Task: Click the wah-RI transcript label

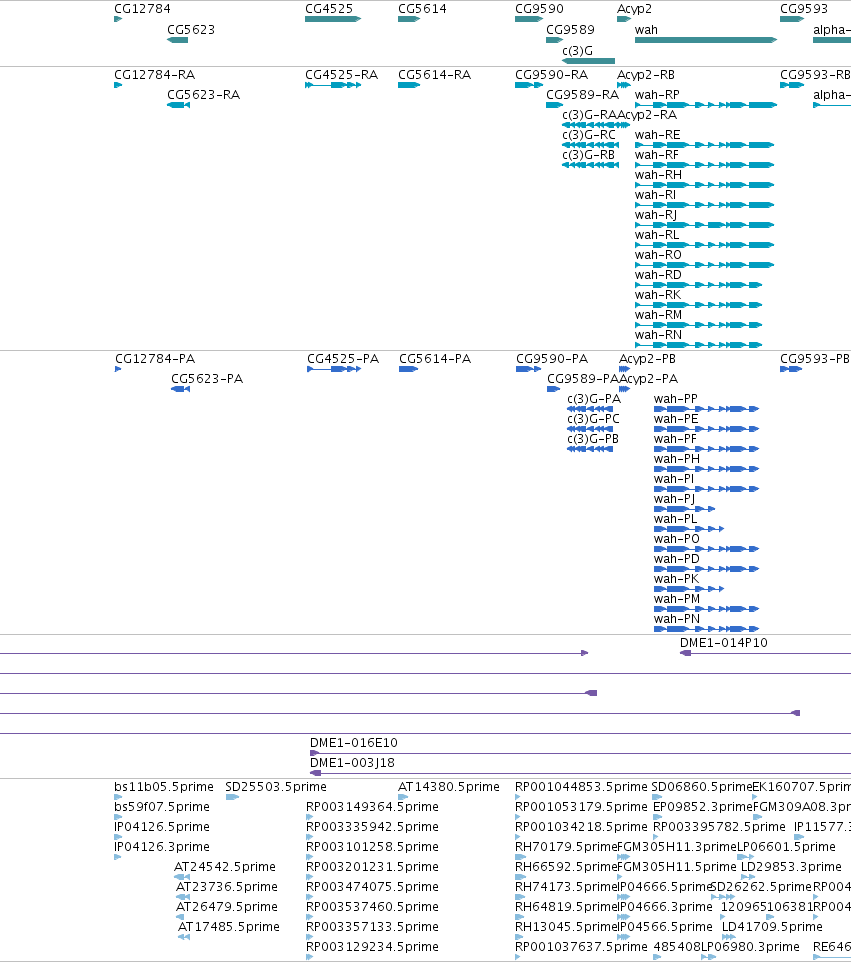Action: pos(655,194)
